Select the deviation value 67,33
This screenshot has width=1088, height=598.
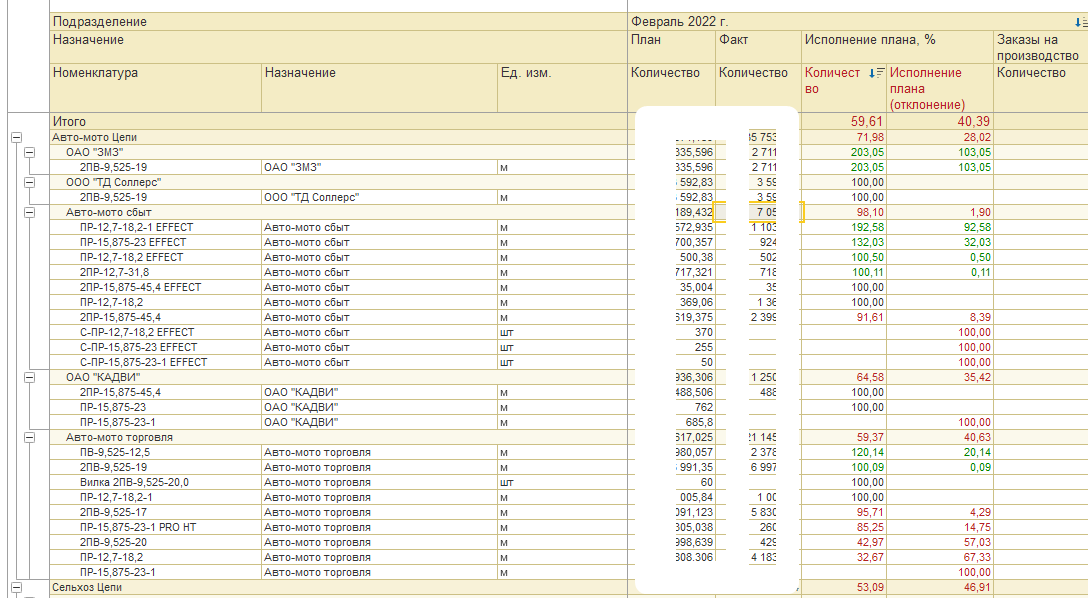977,558
